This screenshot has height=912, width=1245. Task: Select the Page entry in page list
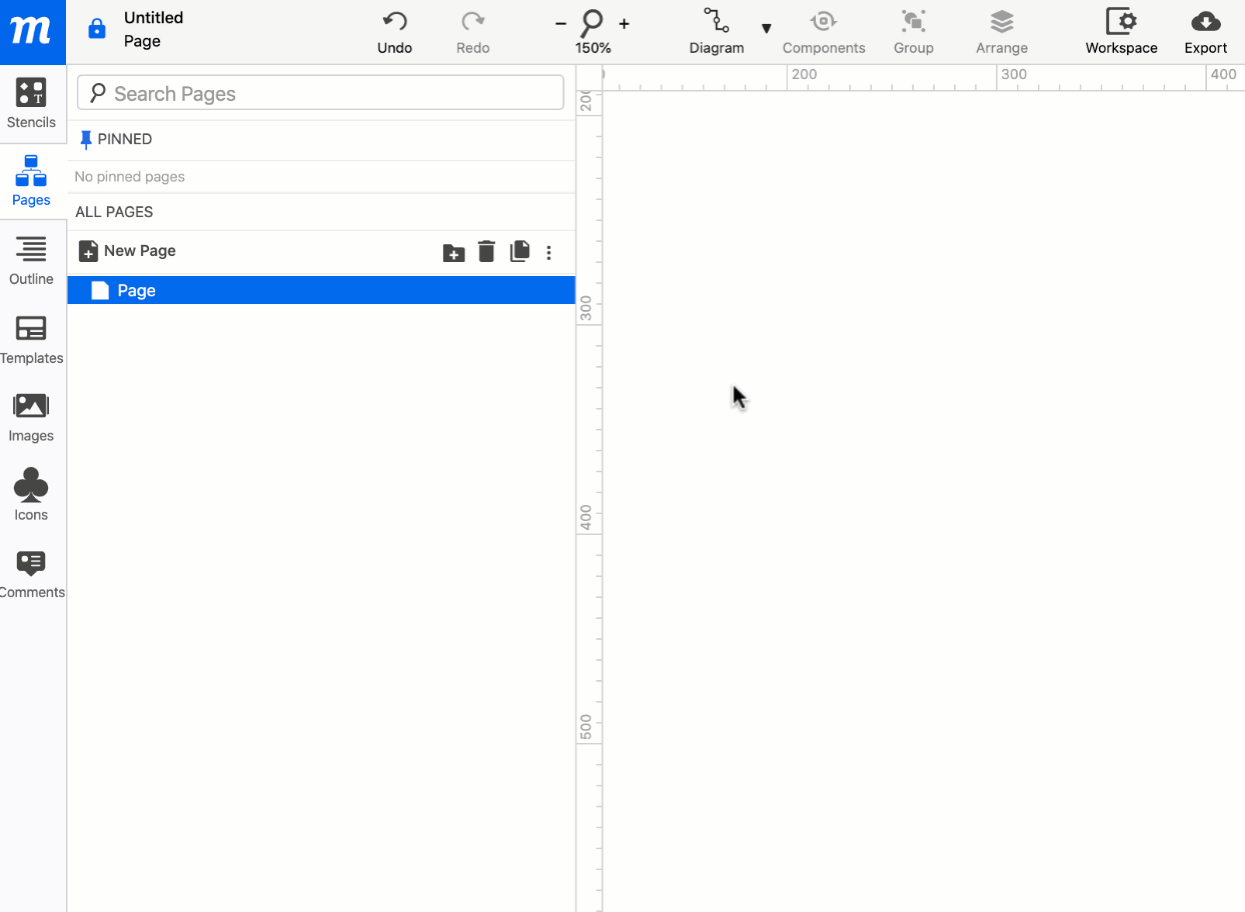coord(137,290)
